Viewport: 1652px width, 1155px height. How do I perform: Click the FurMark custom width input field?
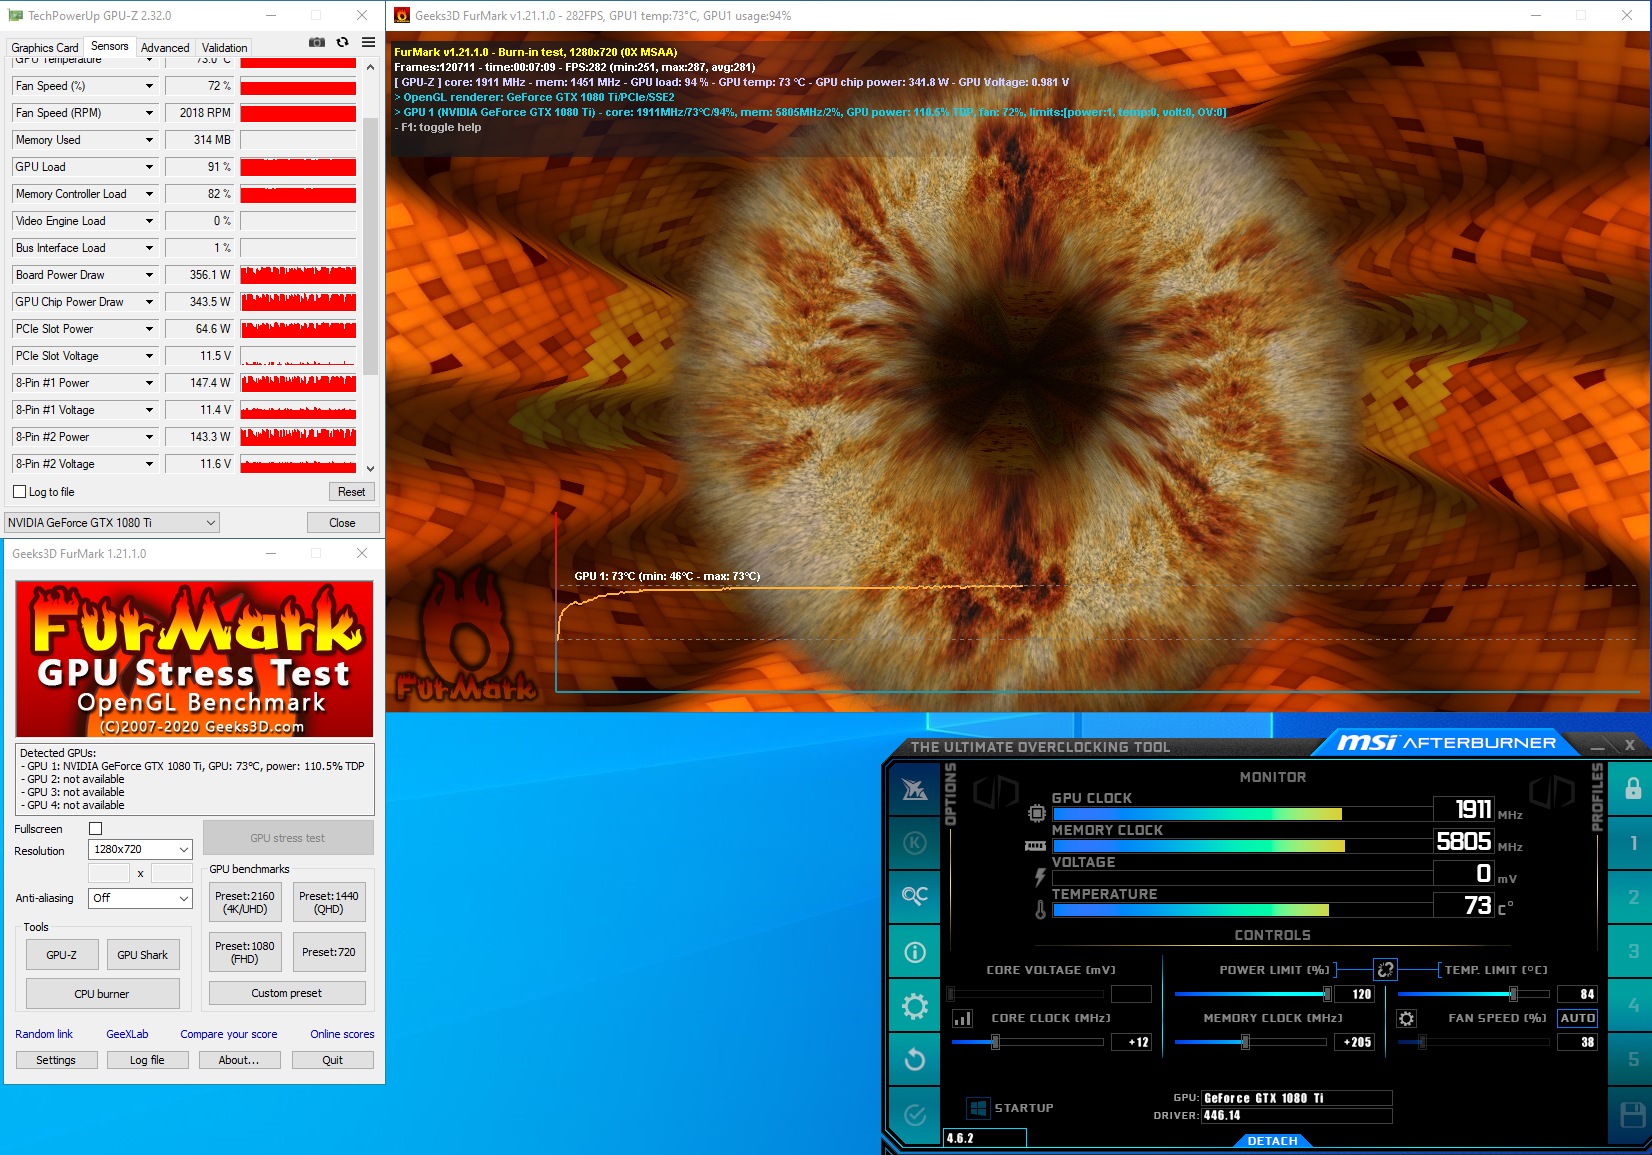[109, 874]
